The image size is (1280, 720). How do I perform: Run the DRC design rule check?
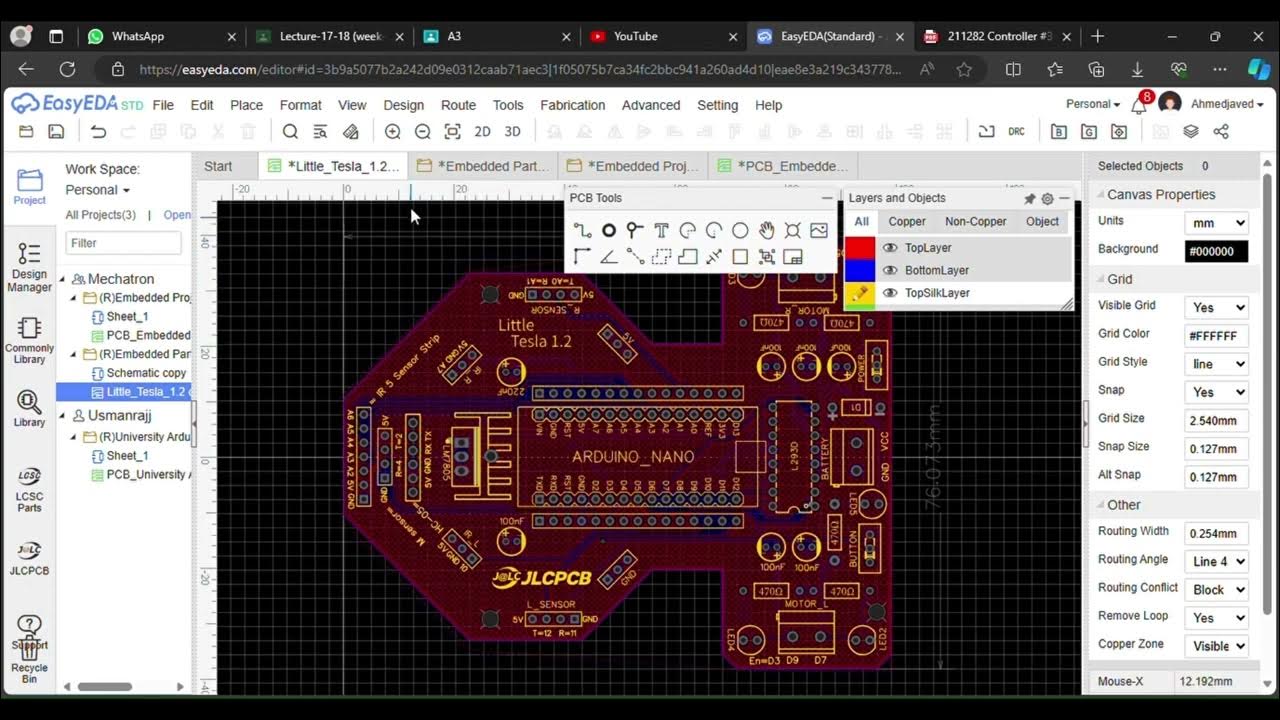click(x=1016, y=132)
